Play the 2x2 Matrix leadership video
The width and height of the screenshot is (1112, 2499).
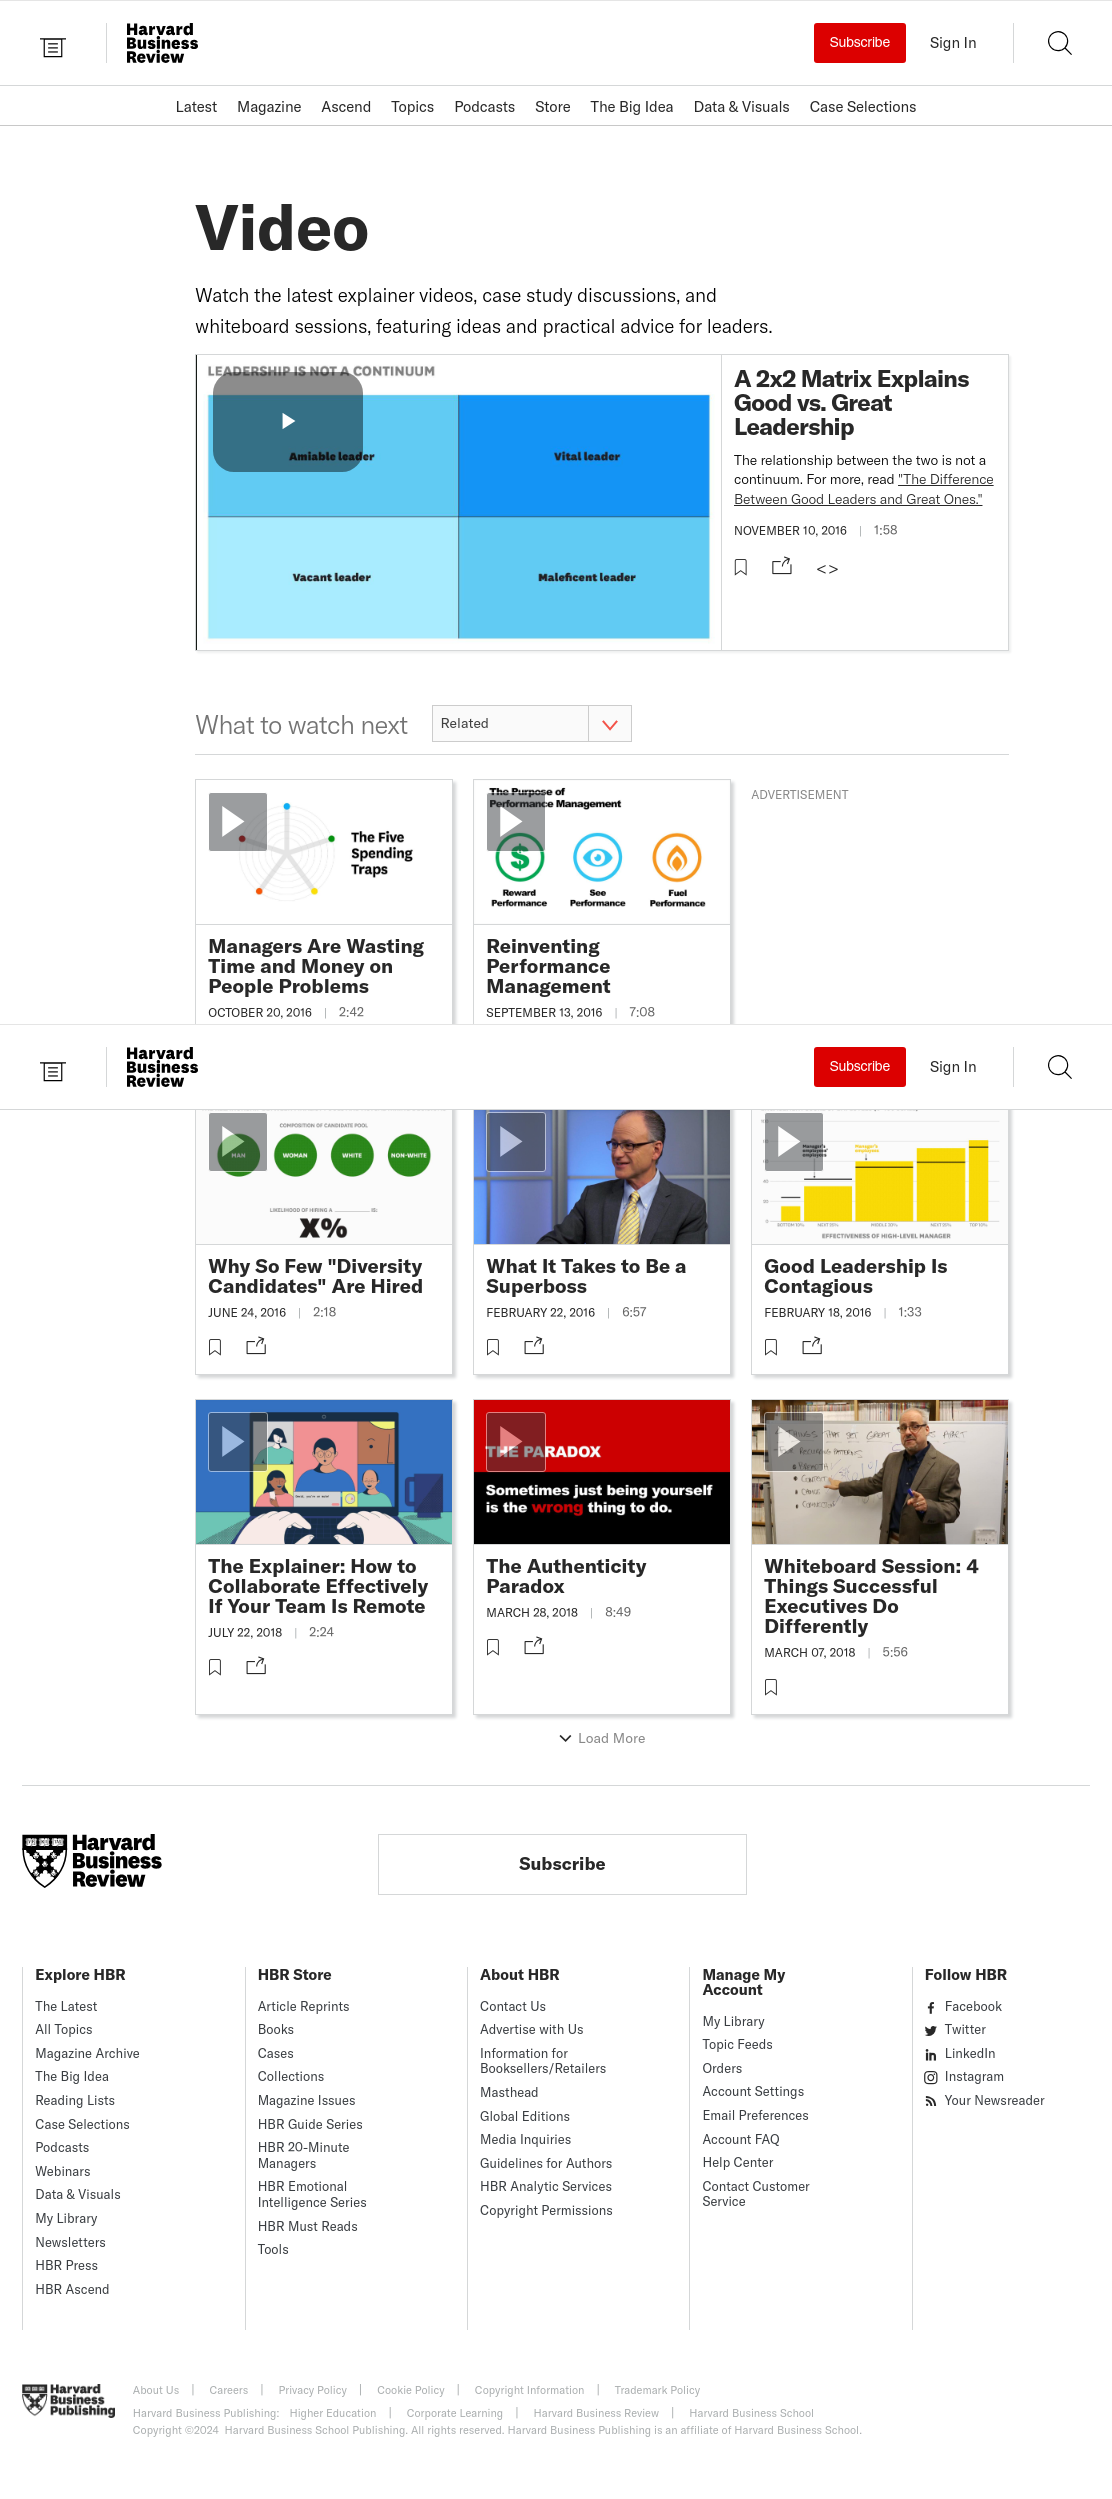(288, 421)
